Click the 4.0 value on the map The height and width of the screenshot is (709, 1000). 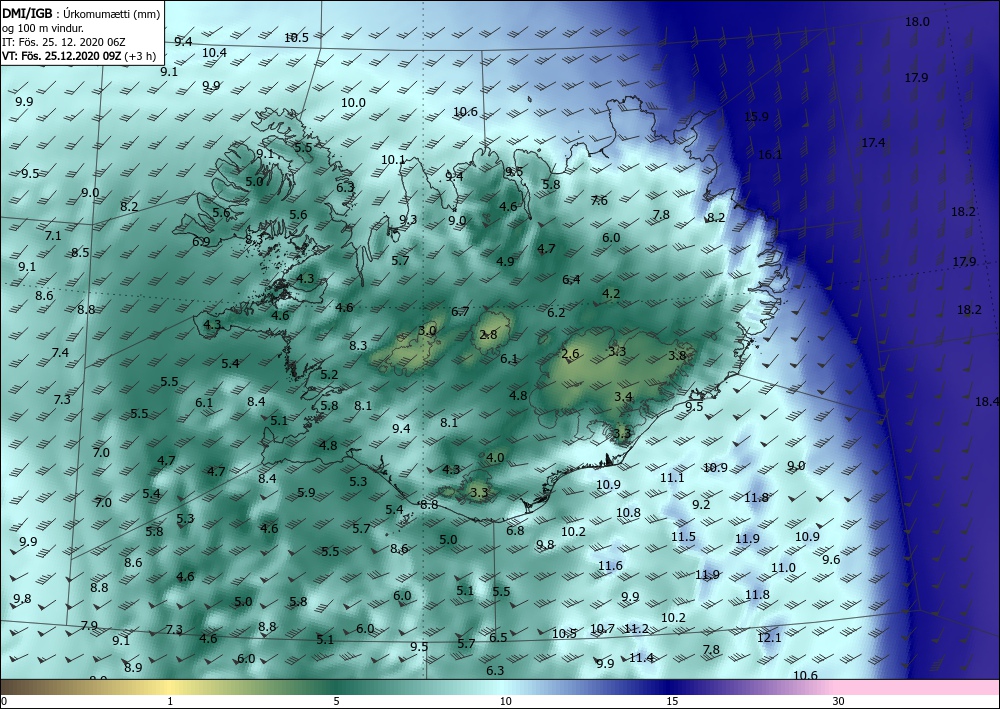tap(495, 457)
